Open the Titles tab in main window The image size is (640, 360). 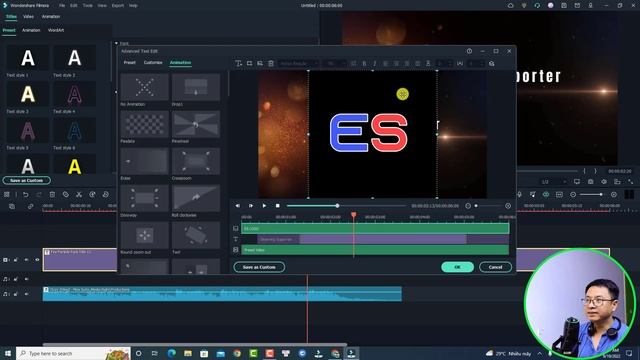[11, 17]
